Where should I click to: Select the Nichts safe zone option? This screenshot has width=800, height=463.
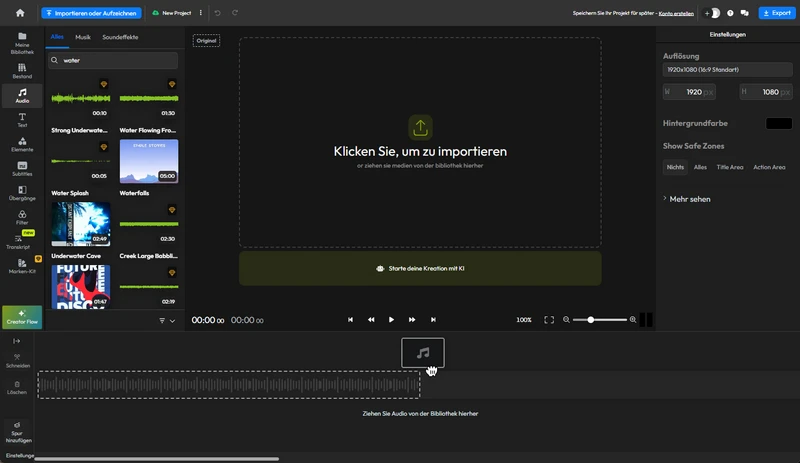(675, 167)
